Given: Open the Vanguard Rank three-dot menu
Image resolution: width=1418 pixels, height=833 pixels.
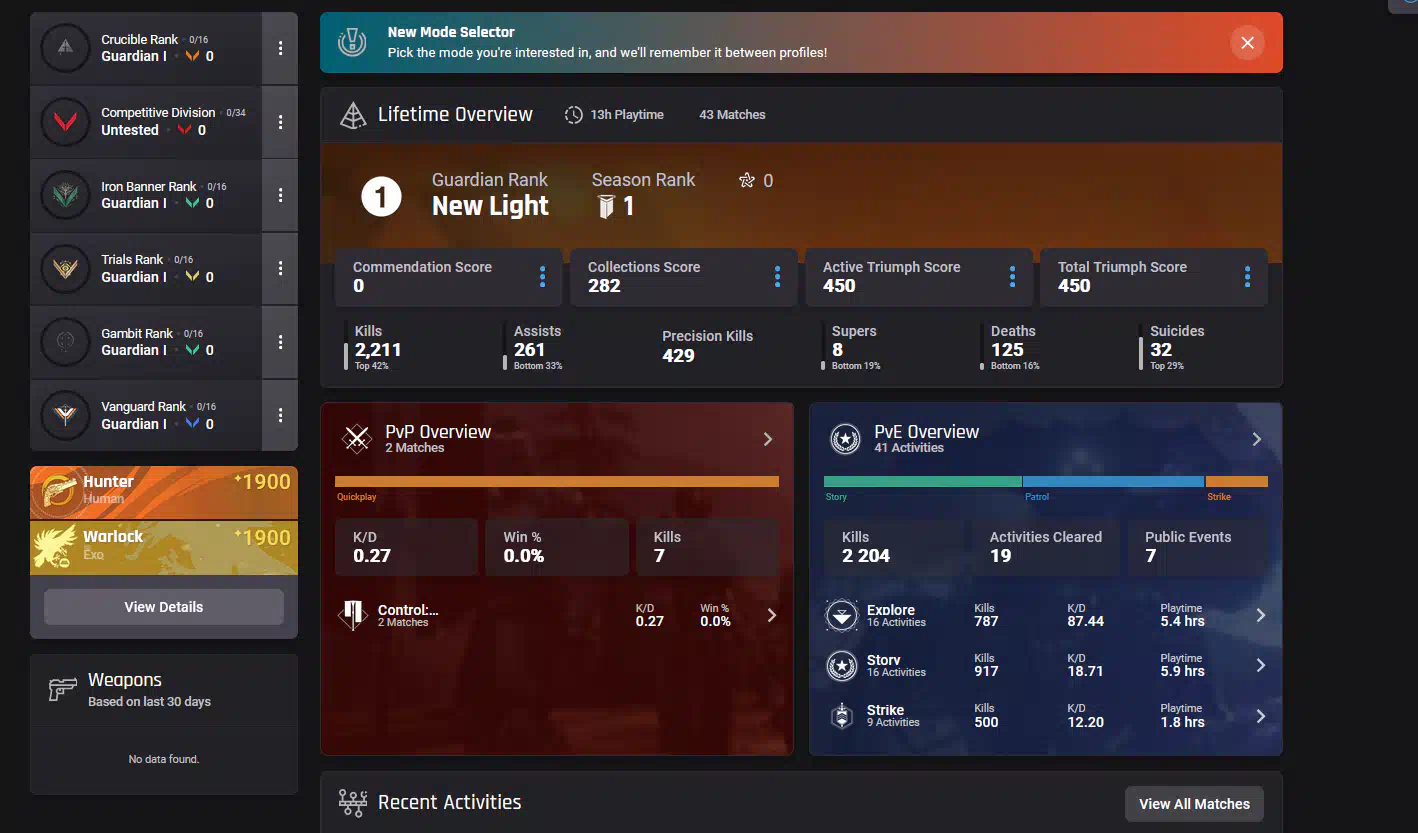Looking at the screenshot, I should click(x=280, y=415).
